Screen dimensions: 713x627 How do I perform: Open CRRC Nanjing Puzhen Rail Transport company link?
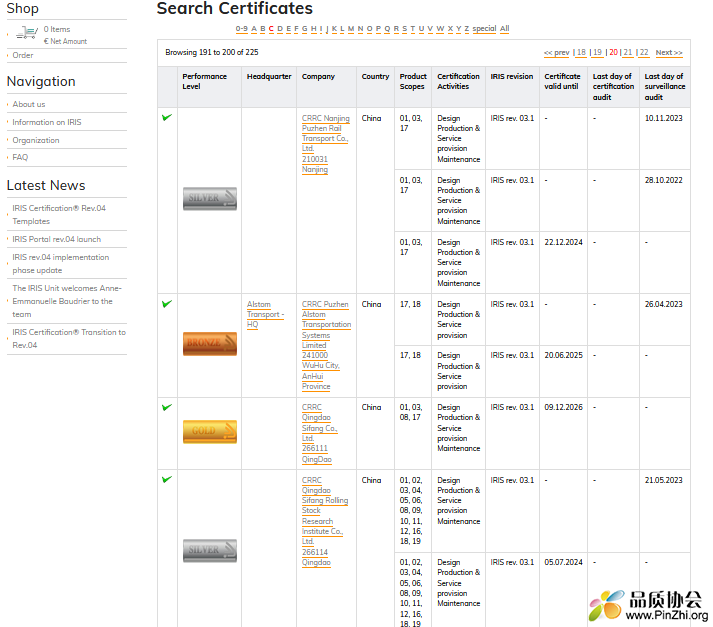click(x=326, y=144)
